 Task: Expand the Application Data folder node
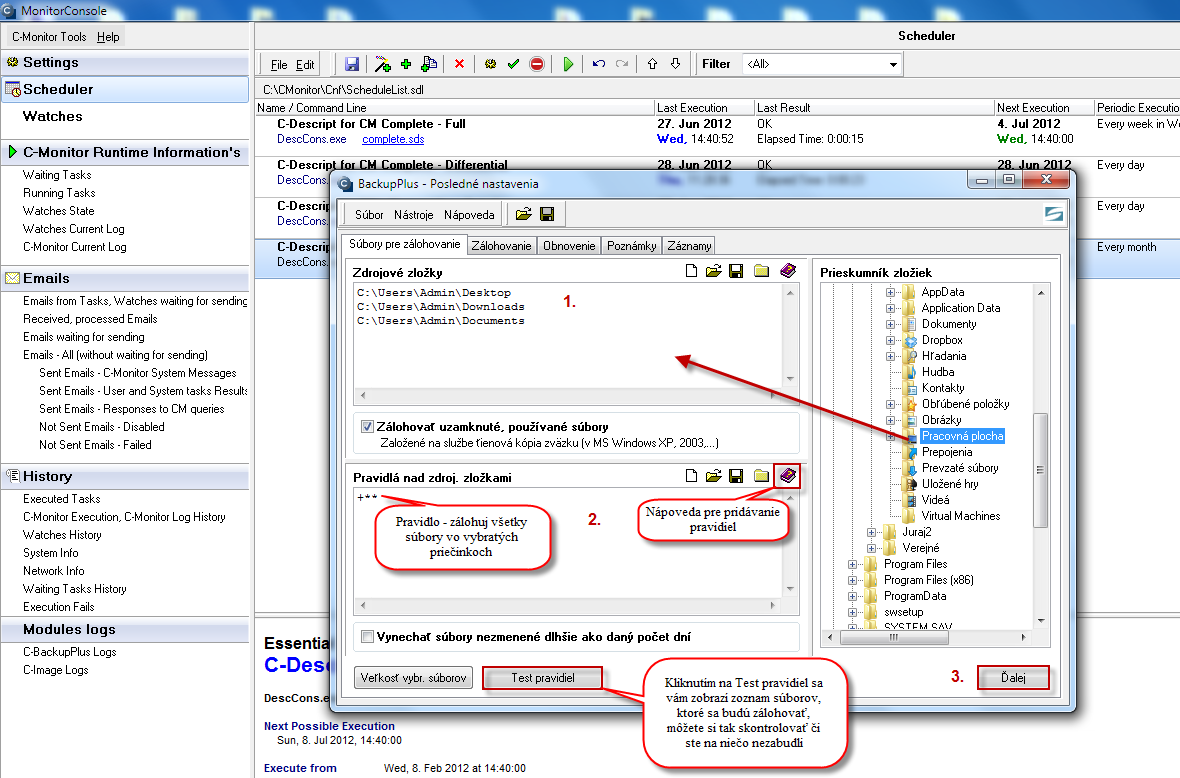pyautogui.click(x=890, y=308)
